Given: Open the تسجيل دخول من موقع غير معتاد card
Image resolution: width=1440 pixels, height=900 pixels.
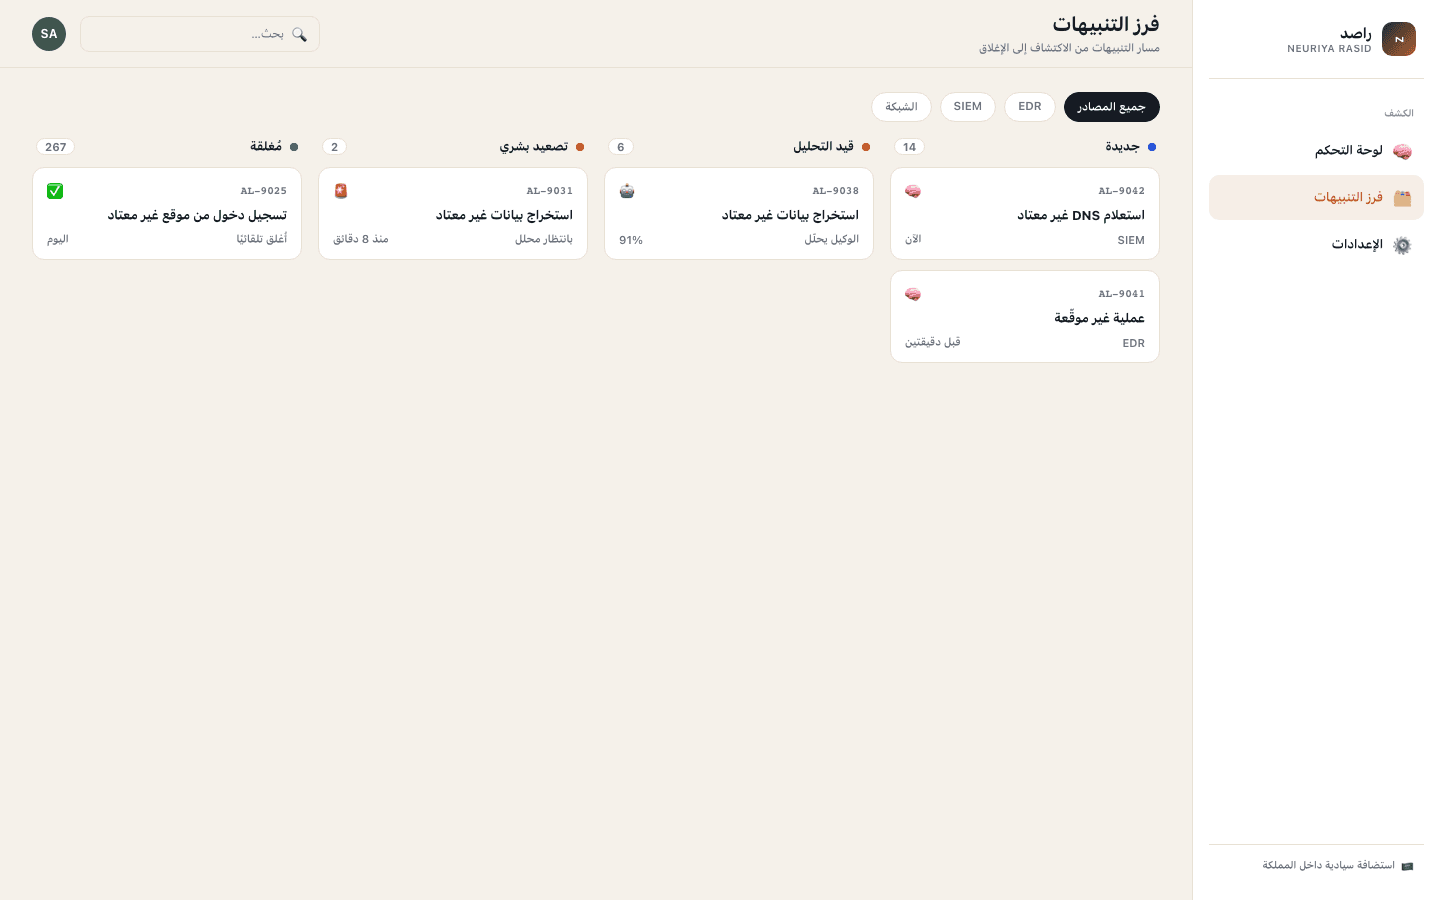Looking at the screenshot, I should 167,214.
